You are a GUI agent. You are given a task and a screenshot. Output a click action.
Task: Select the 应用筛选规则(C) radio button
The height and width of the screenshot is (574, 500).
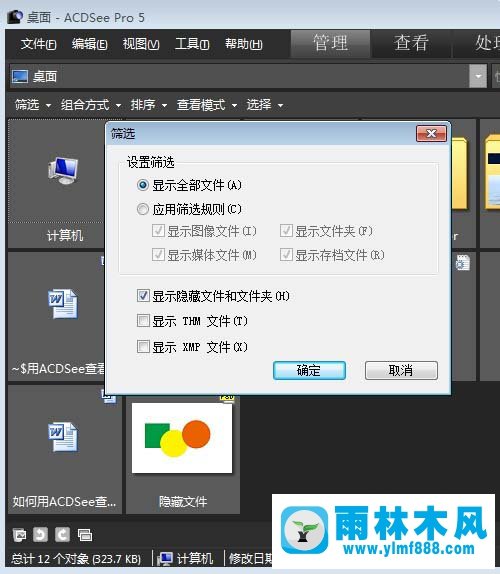(x=143, y=209)
